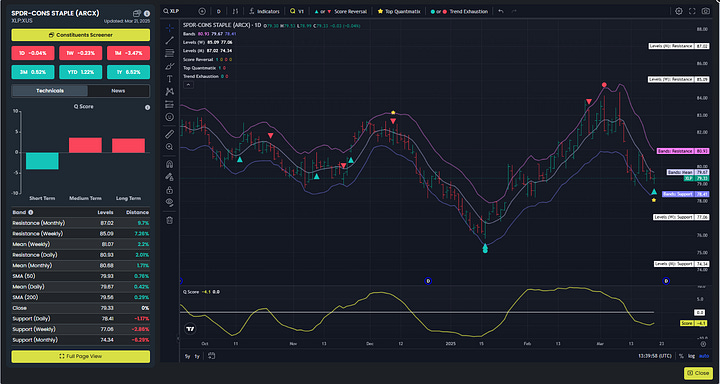
Task: Toggle the Score Reversal indicator
Action: (x=342, y=11)
